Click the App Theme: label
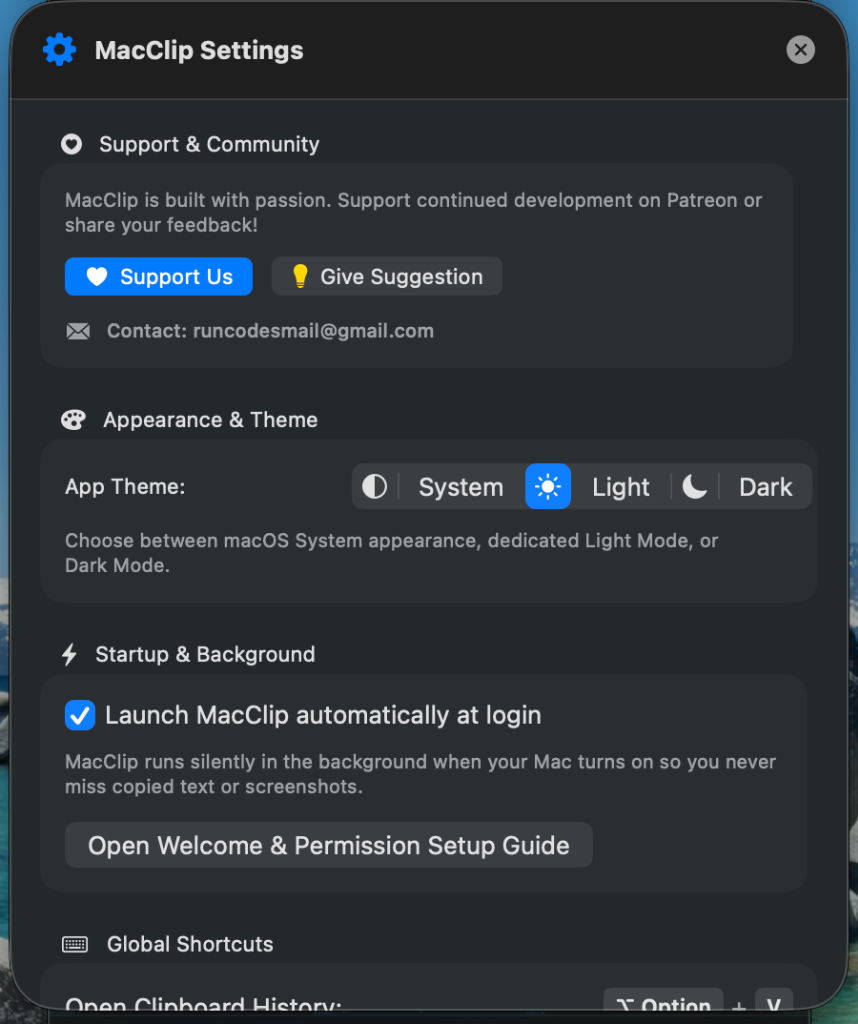The image size is (858, 1024). point(125,487)
